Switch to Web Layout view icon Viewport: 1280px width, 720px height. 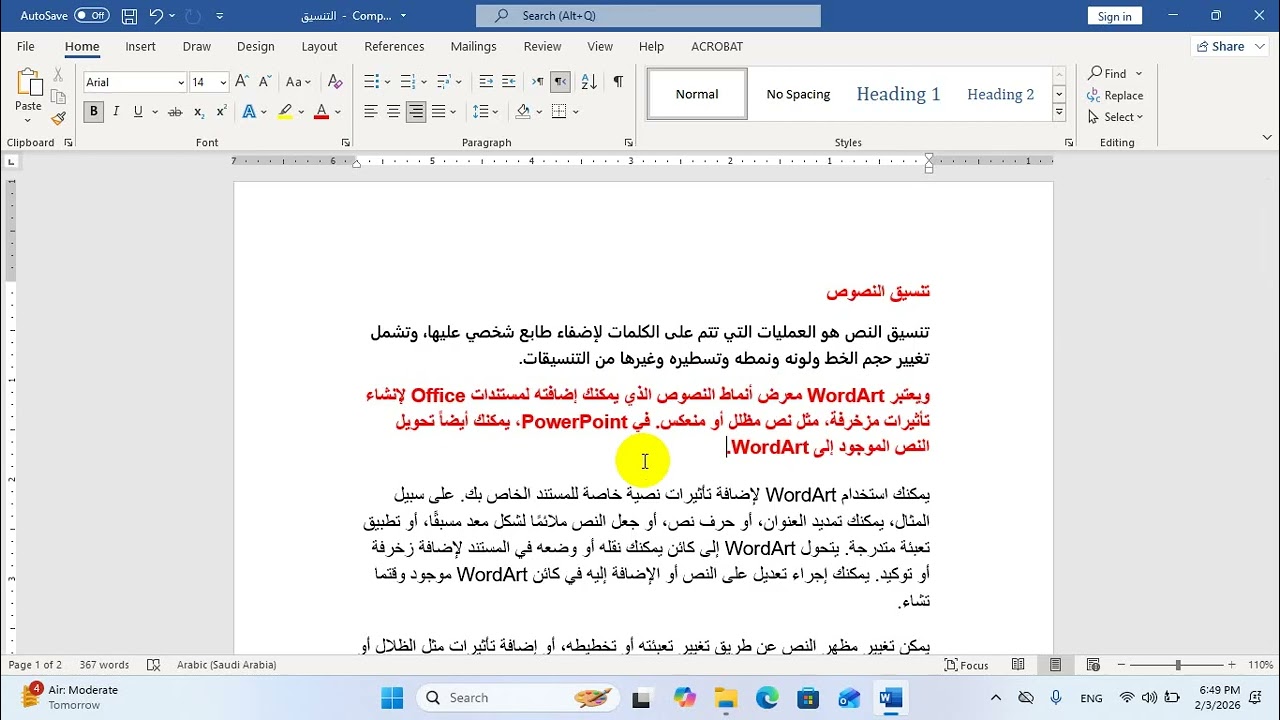coord(1093,665)
